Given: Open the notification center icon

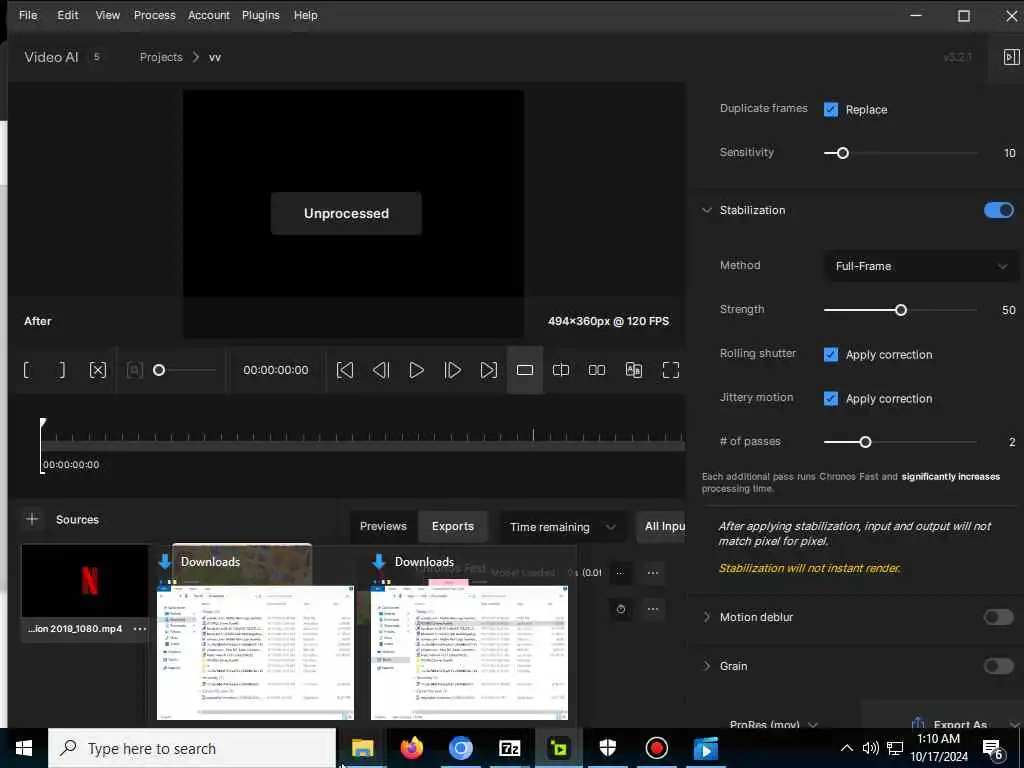Looking at the screenshot, I should pyautogui.click(x=993, y=749).
